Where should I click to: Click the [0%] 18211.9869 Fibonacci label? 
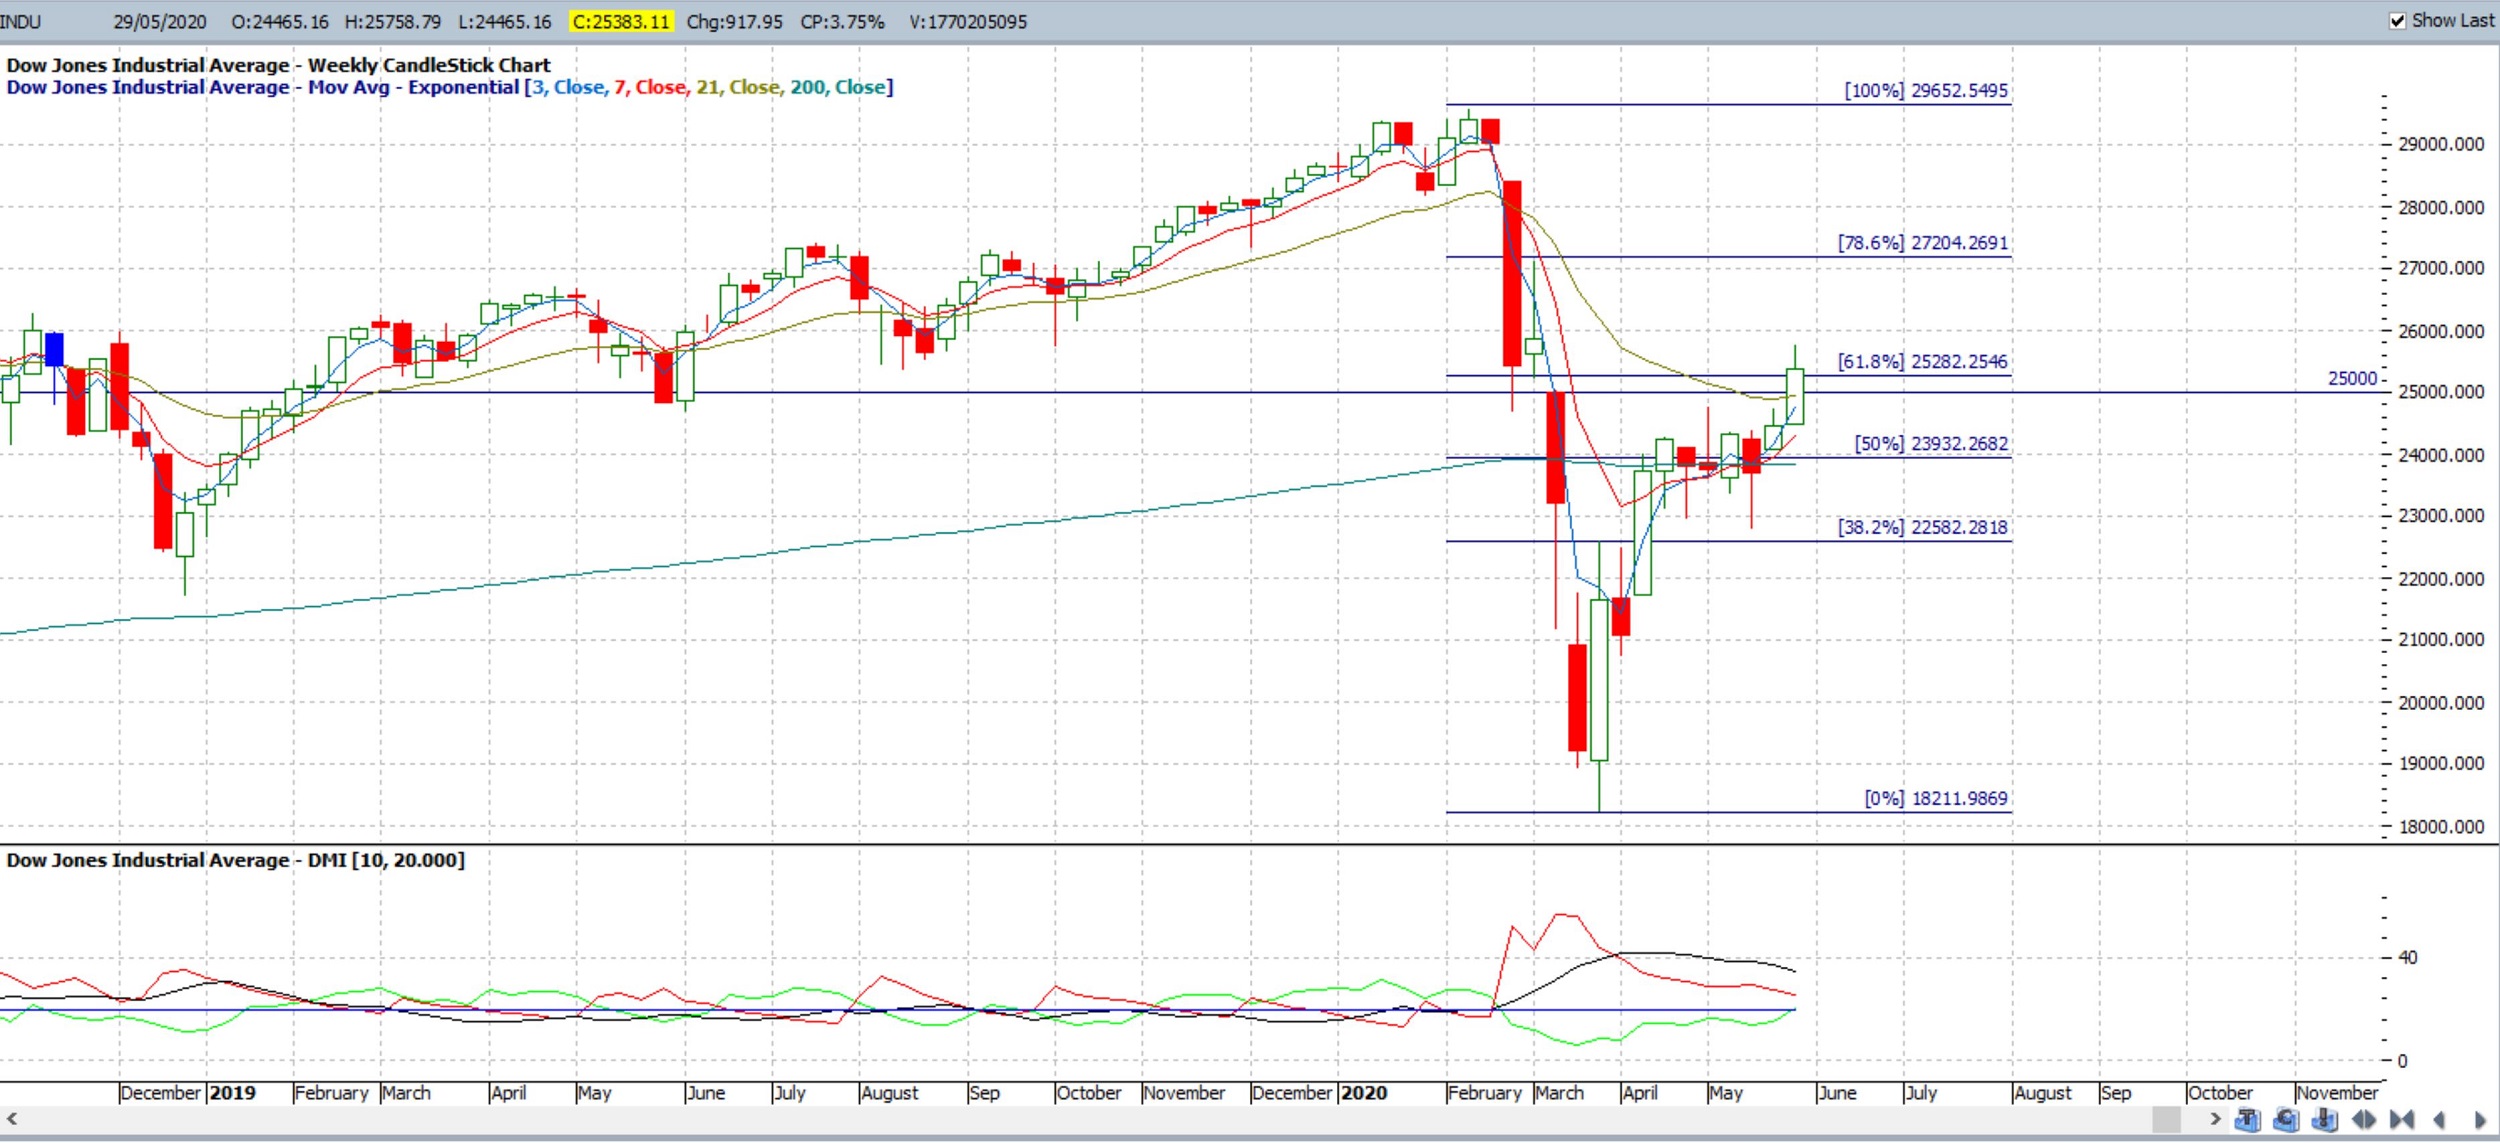pos(1935,798)
